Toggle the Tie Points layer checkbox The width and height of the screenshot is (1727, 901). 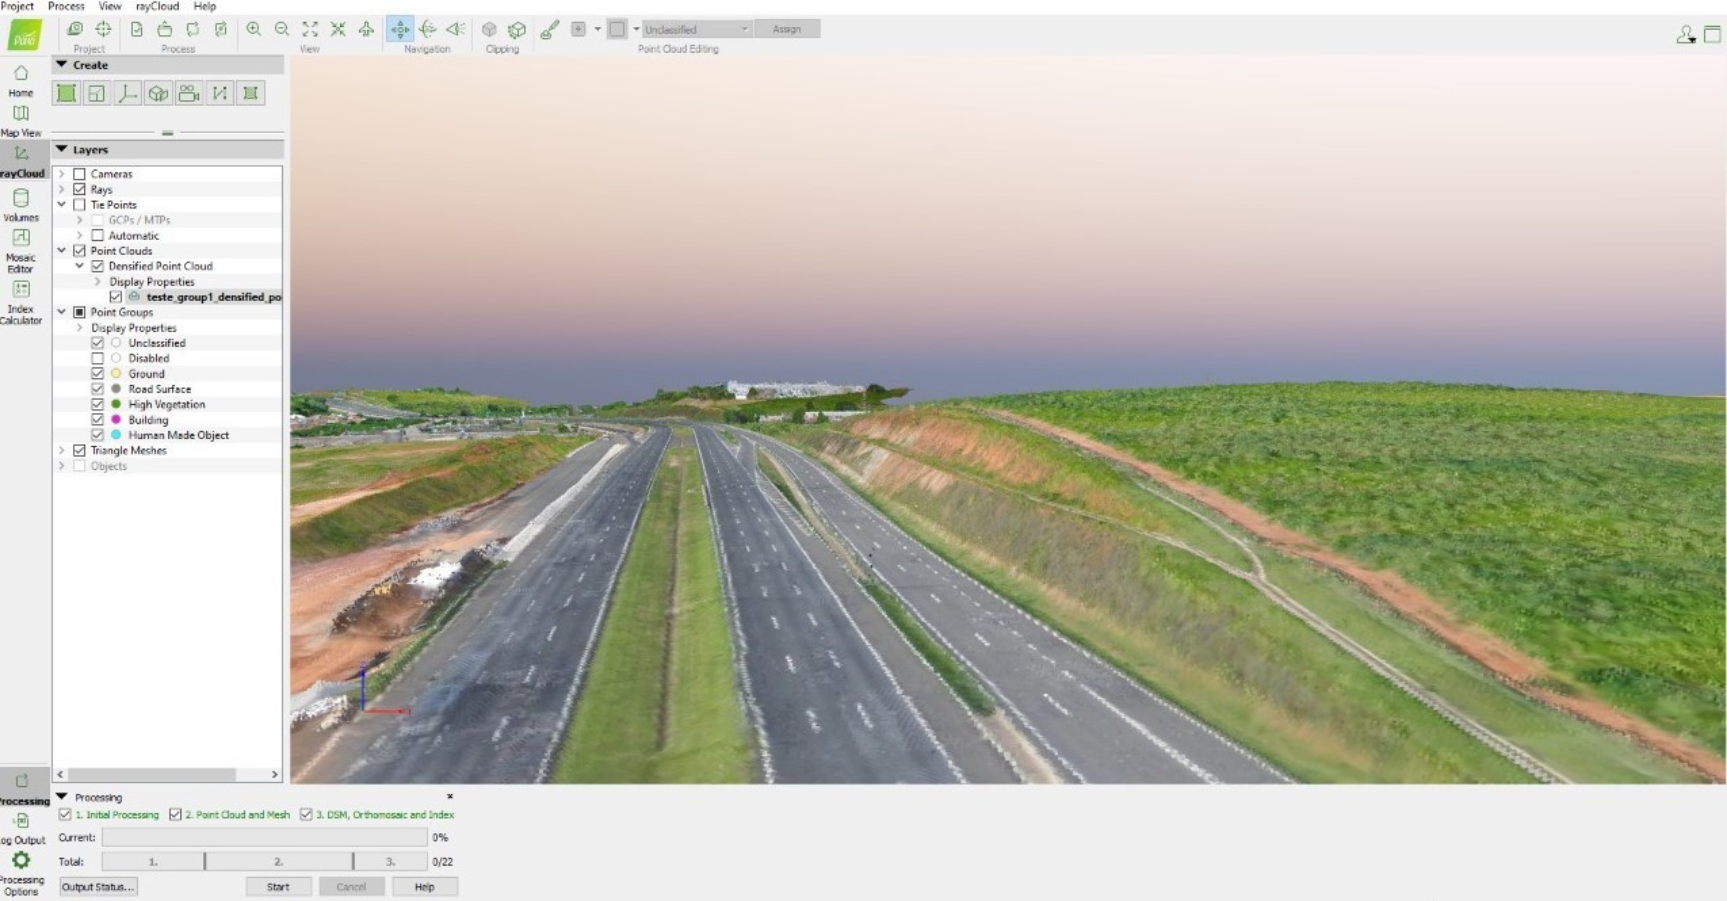pos(80,205)
